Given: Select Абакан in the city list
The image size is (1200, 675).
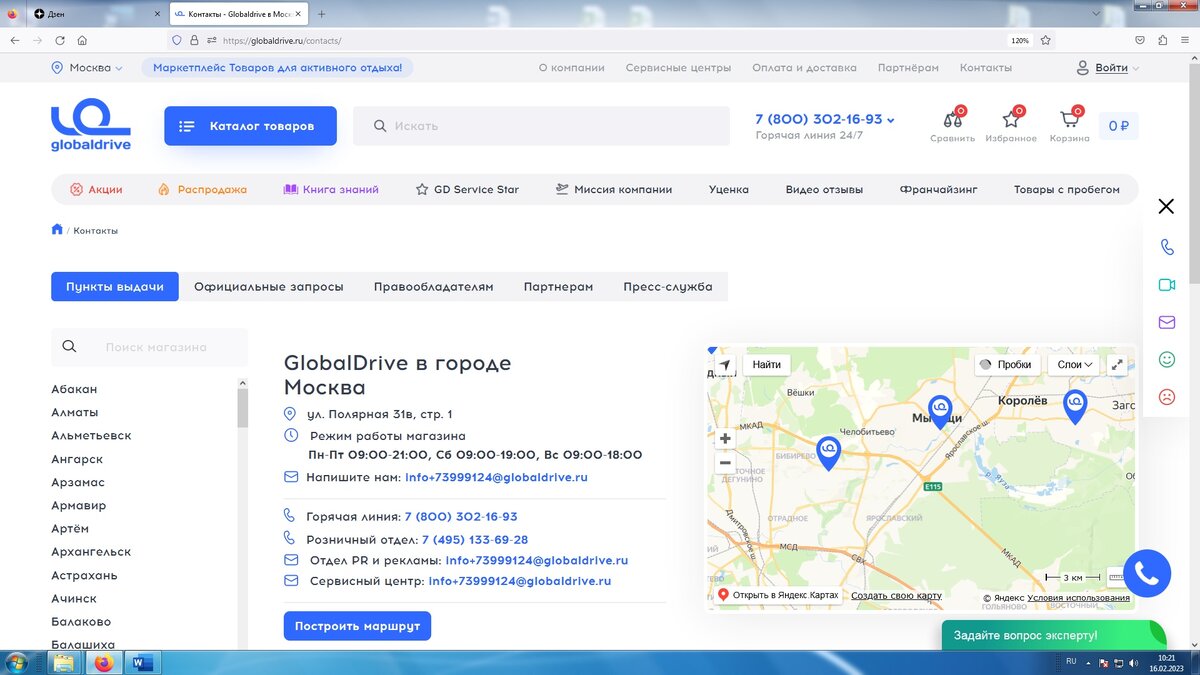Looking at the screenshot, I should [74, 389].
